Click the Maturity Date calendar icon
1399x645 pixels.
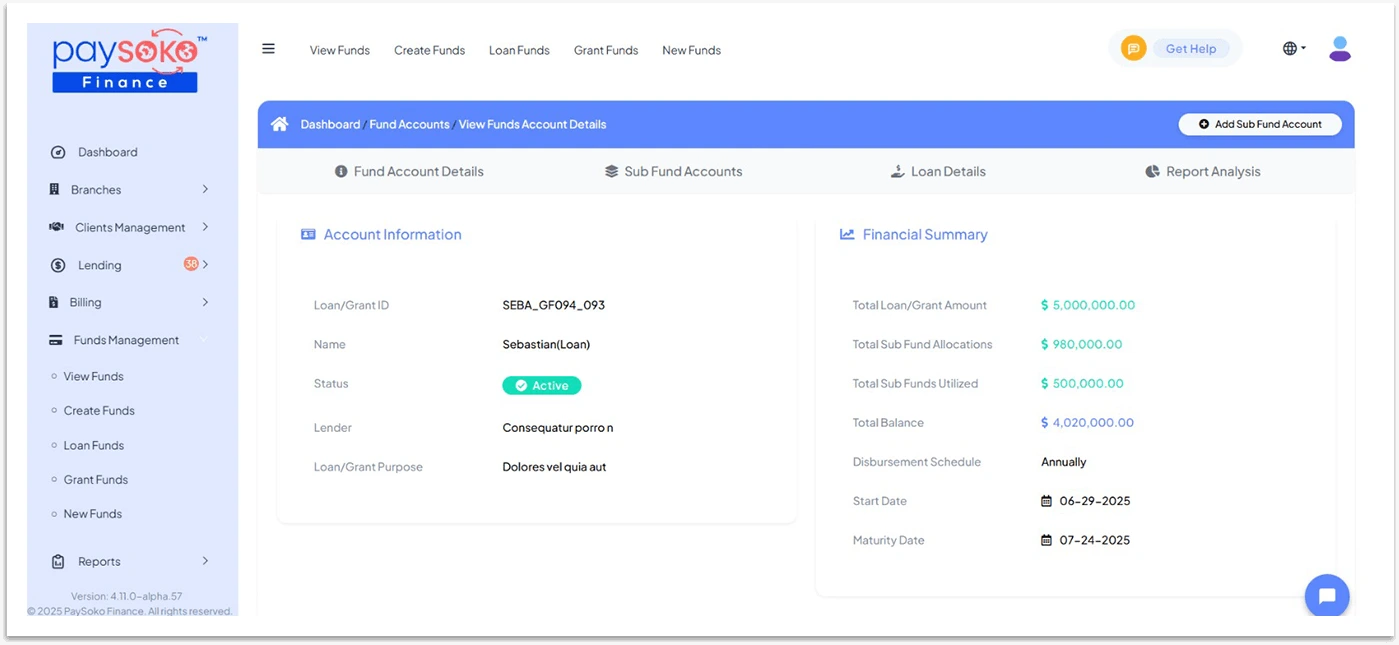tap(1047, 540)
